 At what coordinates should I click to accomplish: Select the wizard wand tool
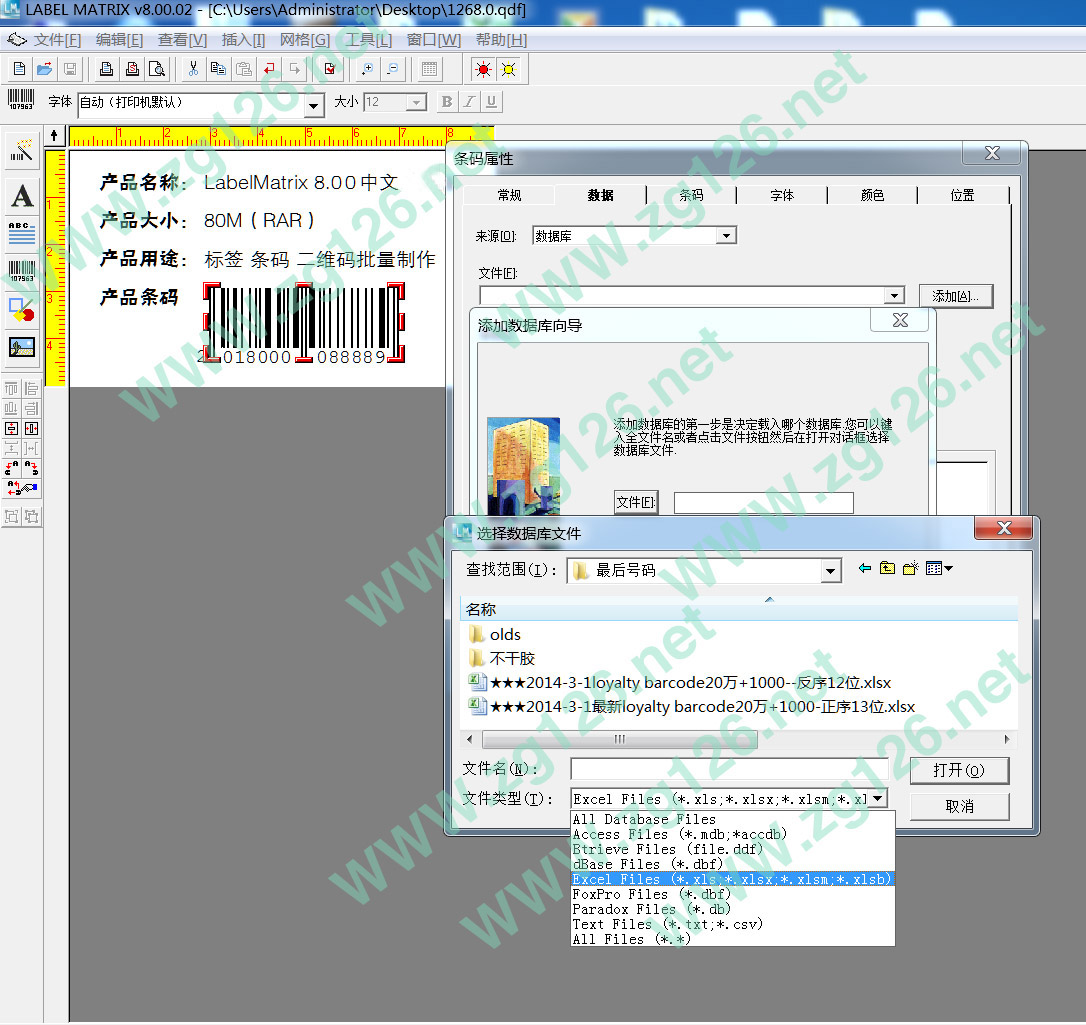click(x=21, y=152)
